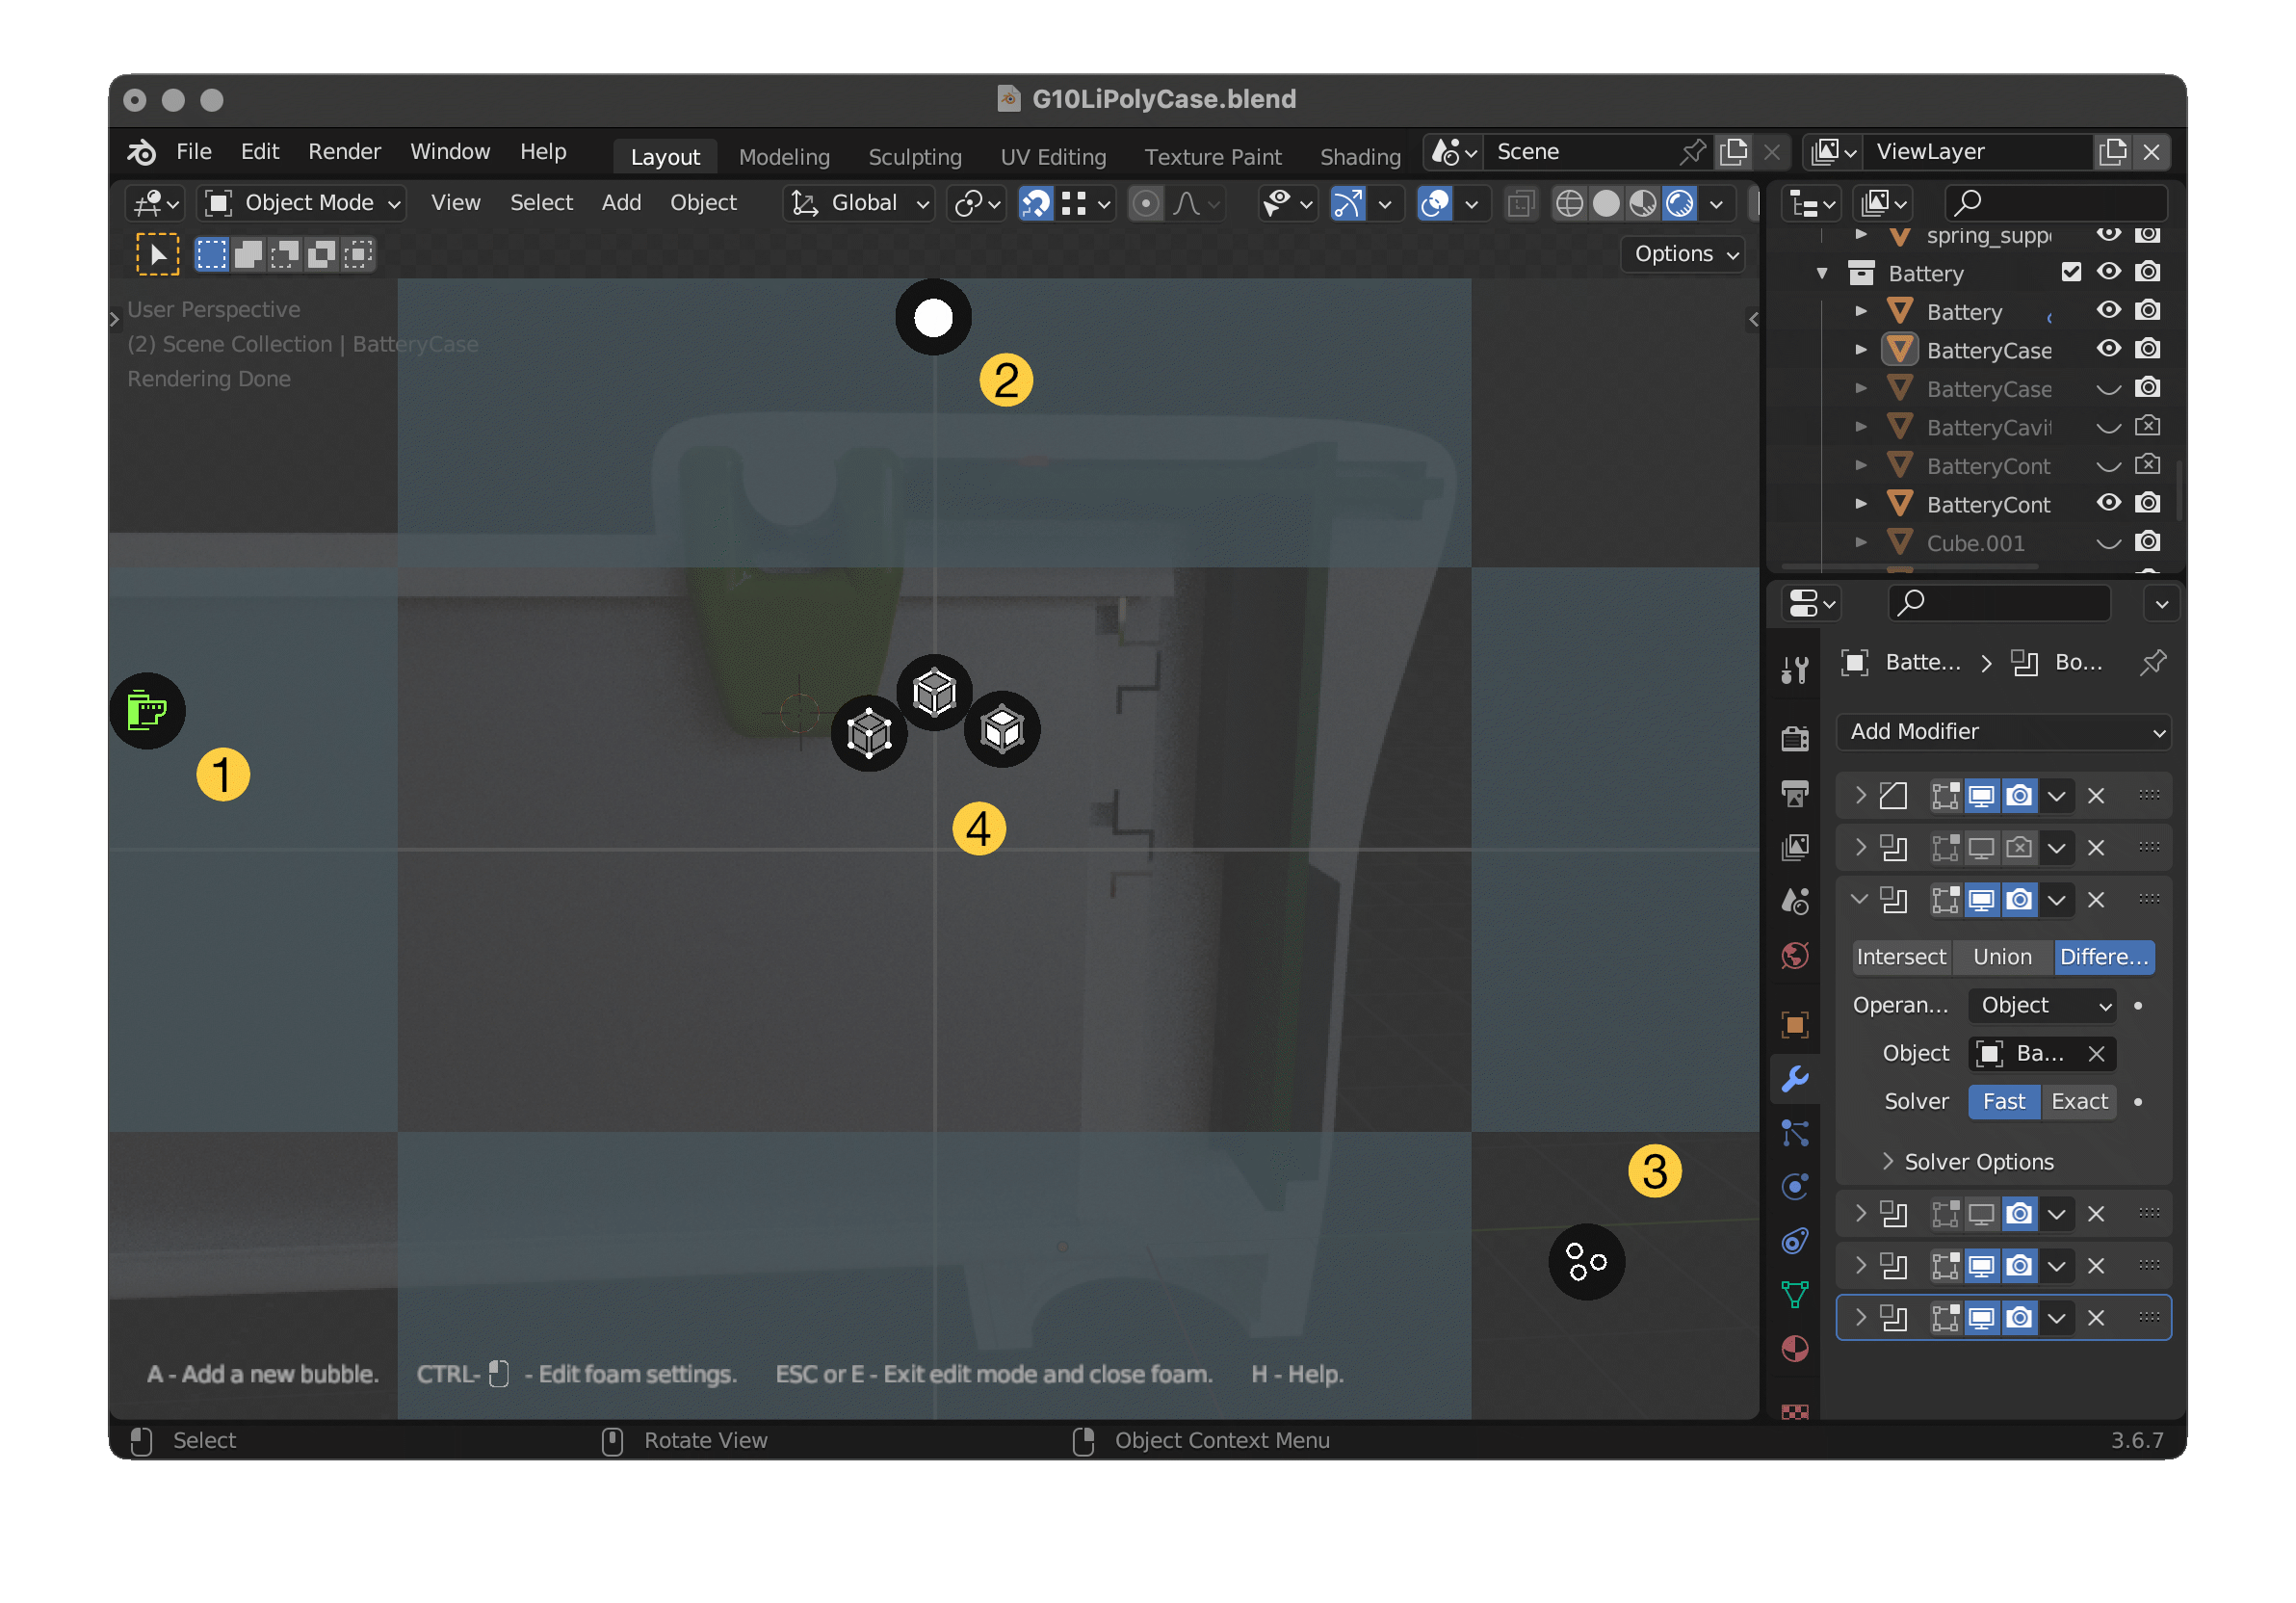Open the Physics properties tab
This screenshot has width=2296, height=1603.
(1795, 1186)
